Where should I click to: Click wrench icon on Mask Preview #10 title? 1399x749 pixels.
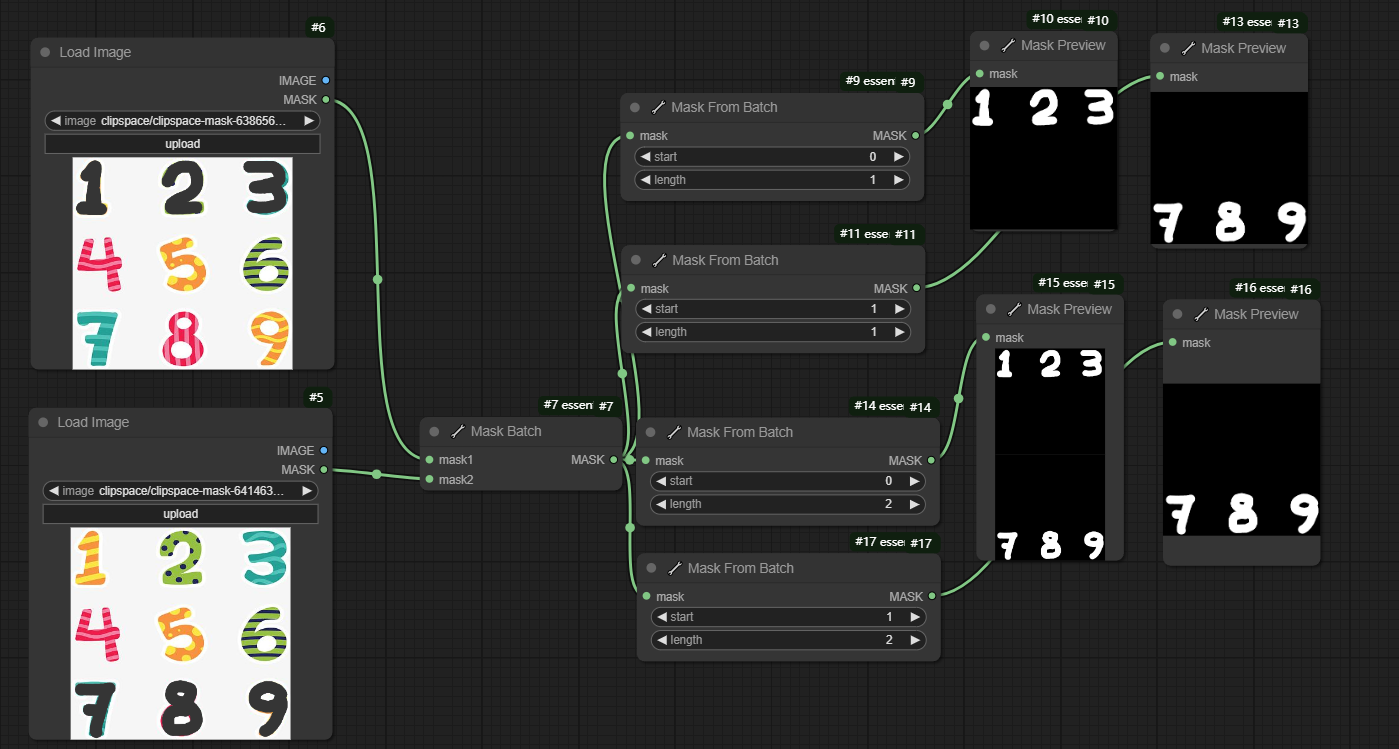(1008, 45)
